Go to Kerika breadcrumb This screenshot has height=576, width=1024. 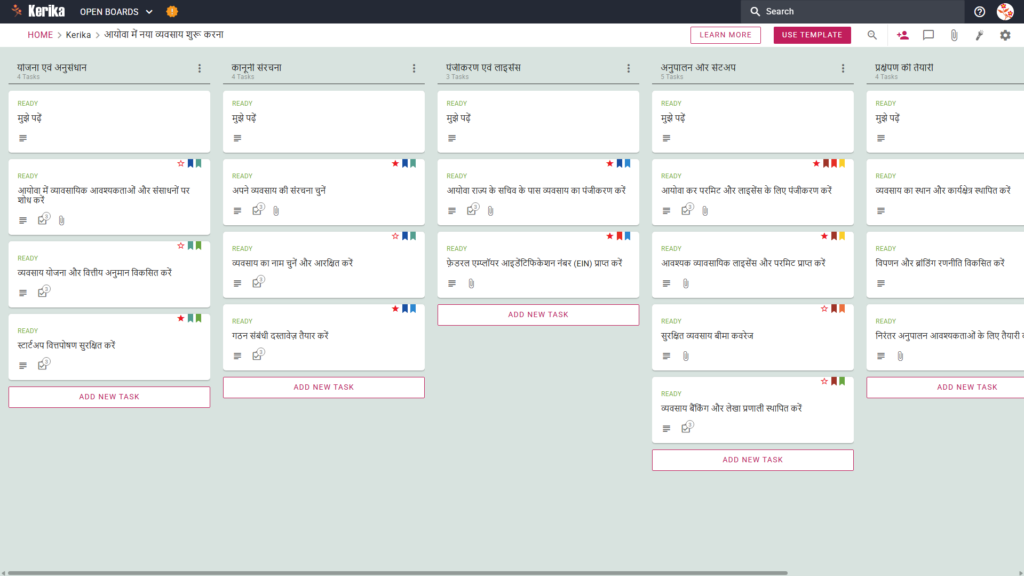(78, 35)
